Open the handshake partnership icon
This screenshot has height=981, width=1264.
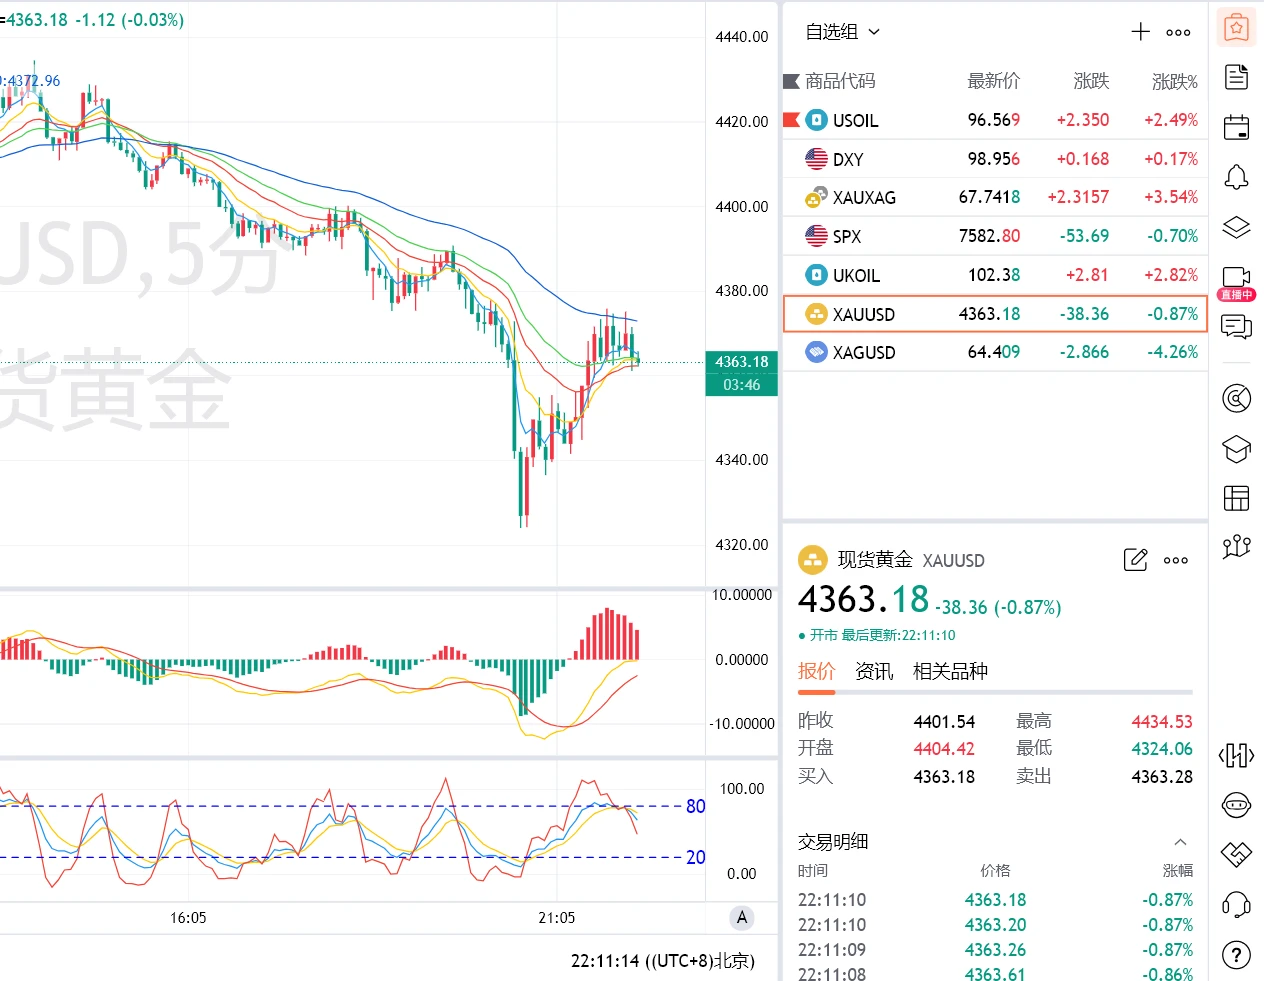1237,854
